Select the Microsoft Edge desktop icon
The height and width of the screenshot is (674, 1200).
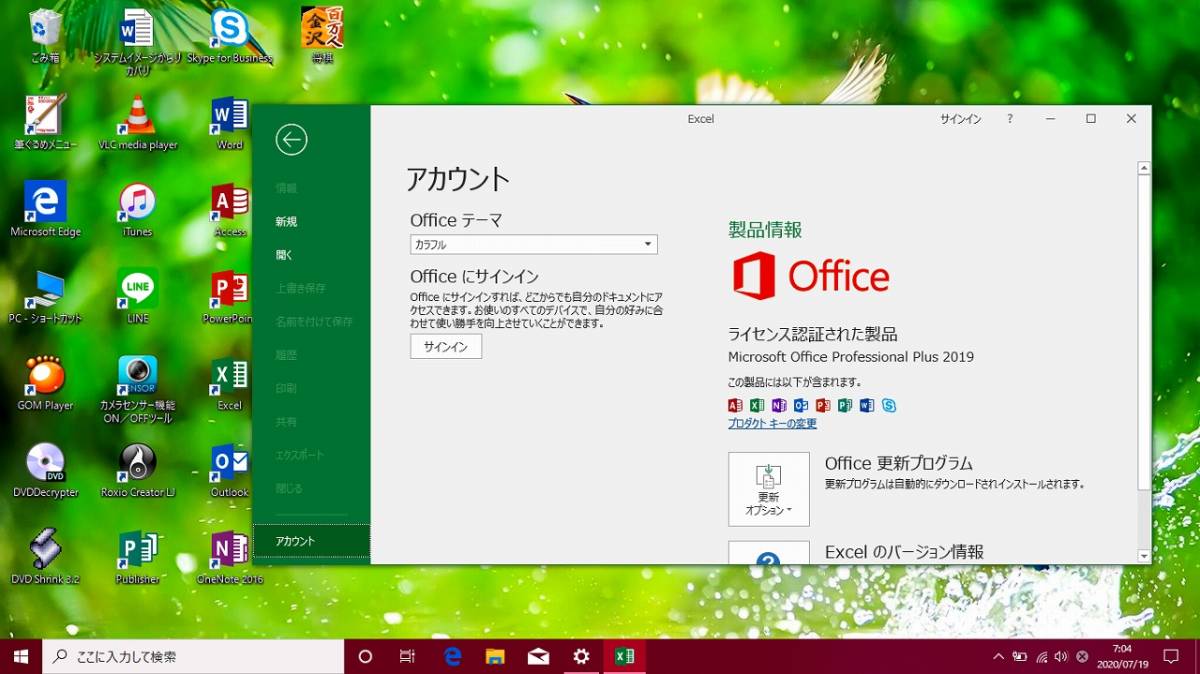click(45, 210)
